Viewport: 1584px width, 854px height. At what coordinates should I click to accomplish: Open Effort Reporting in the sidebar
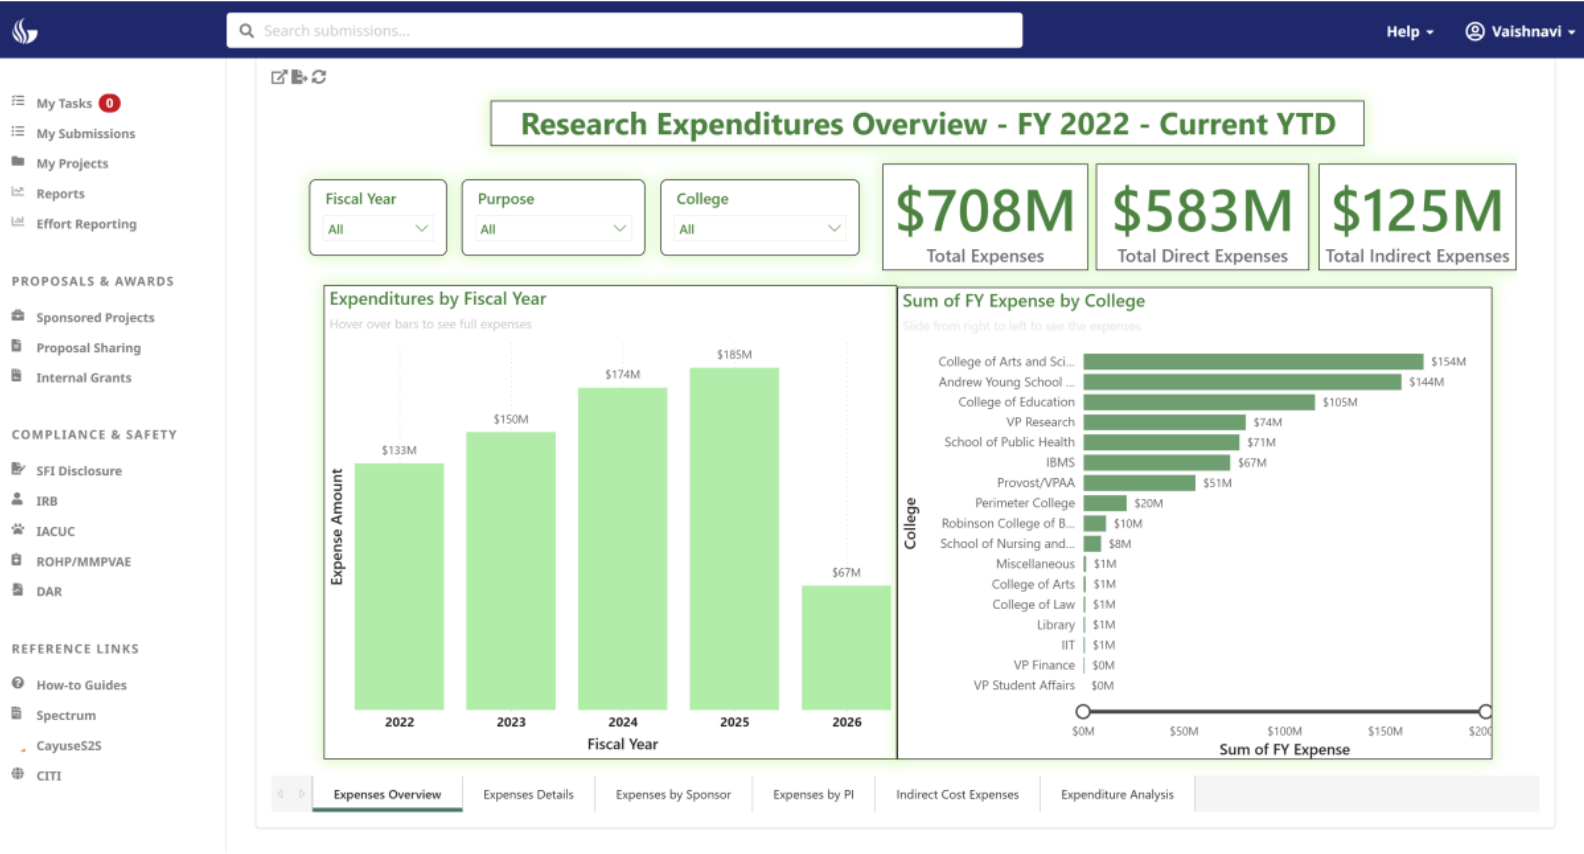click(86, 224)
